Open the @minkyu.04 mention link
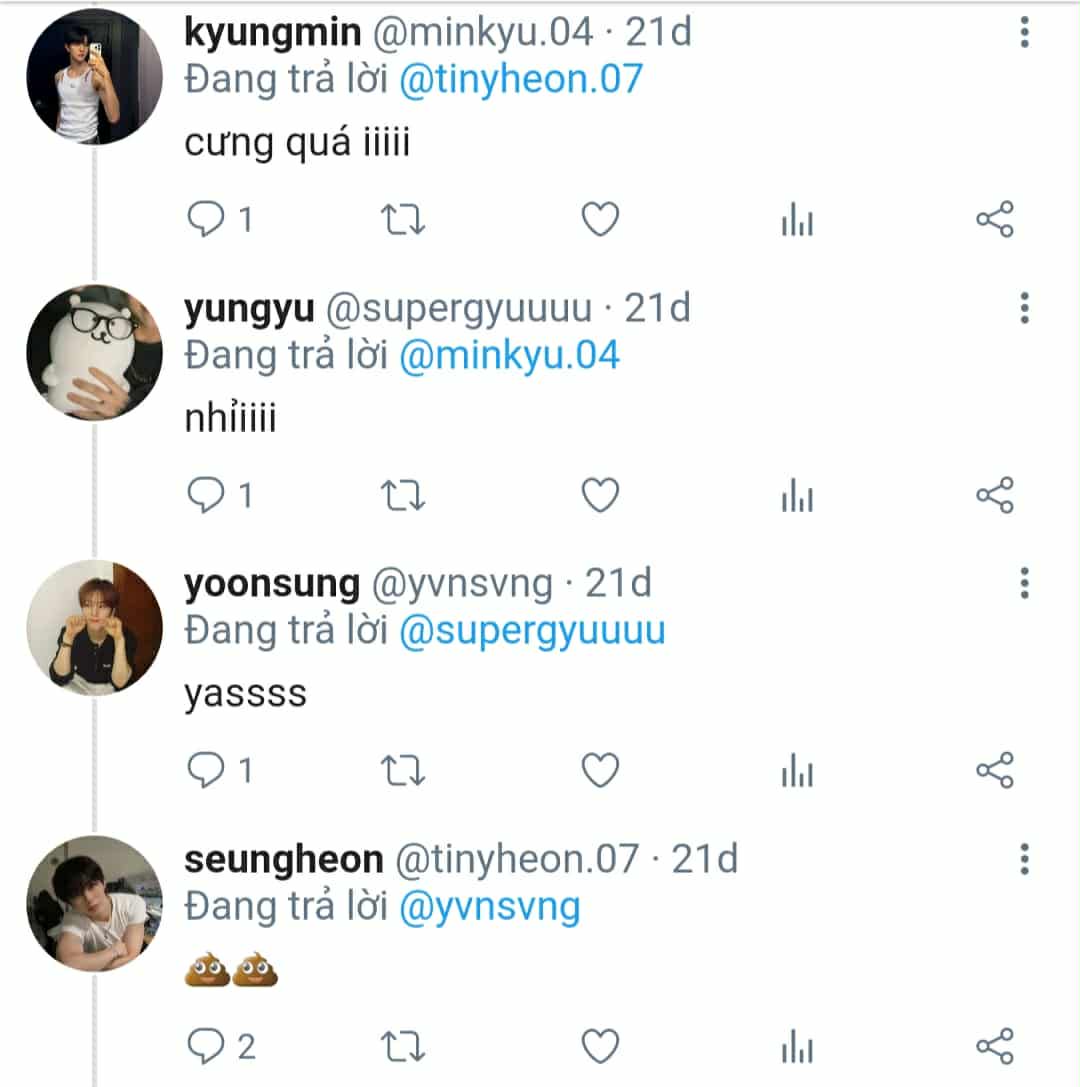The image size is (1080, 1087). point(509,355)
